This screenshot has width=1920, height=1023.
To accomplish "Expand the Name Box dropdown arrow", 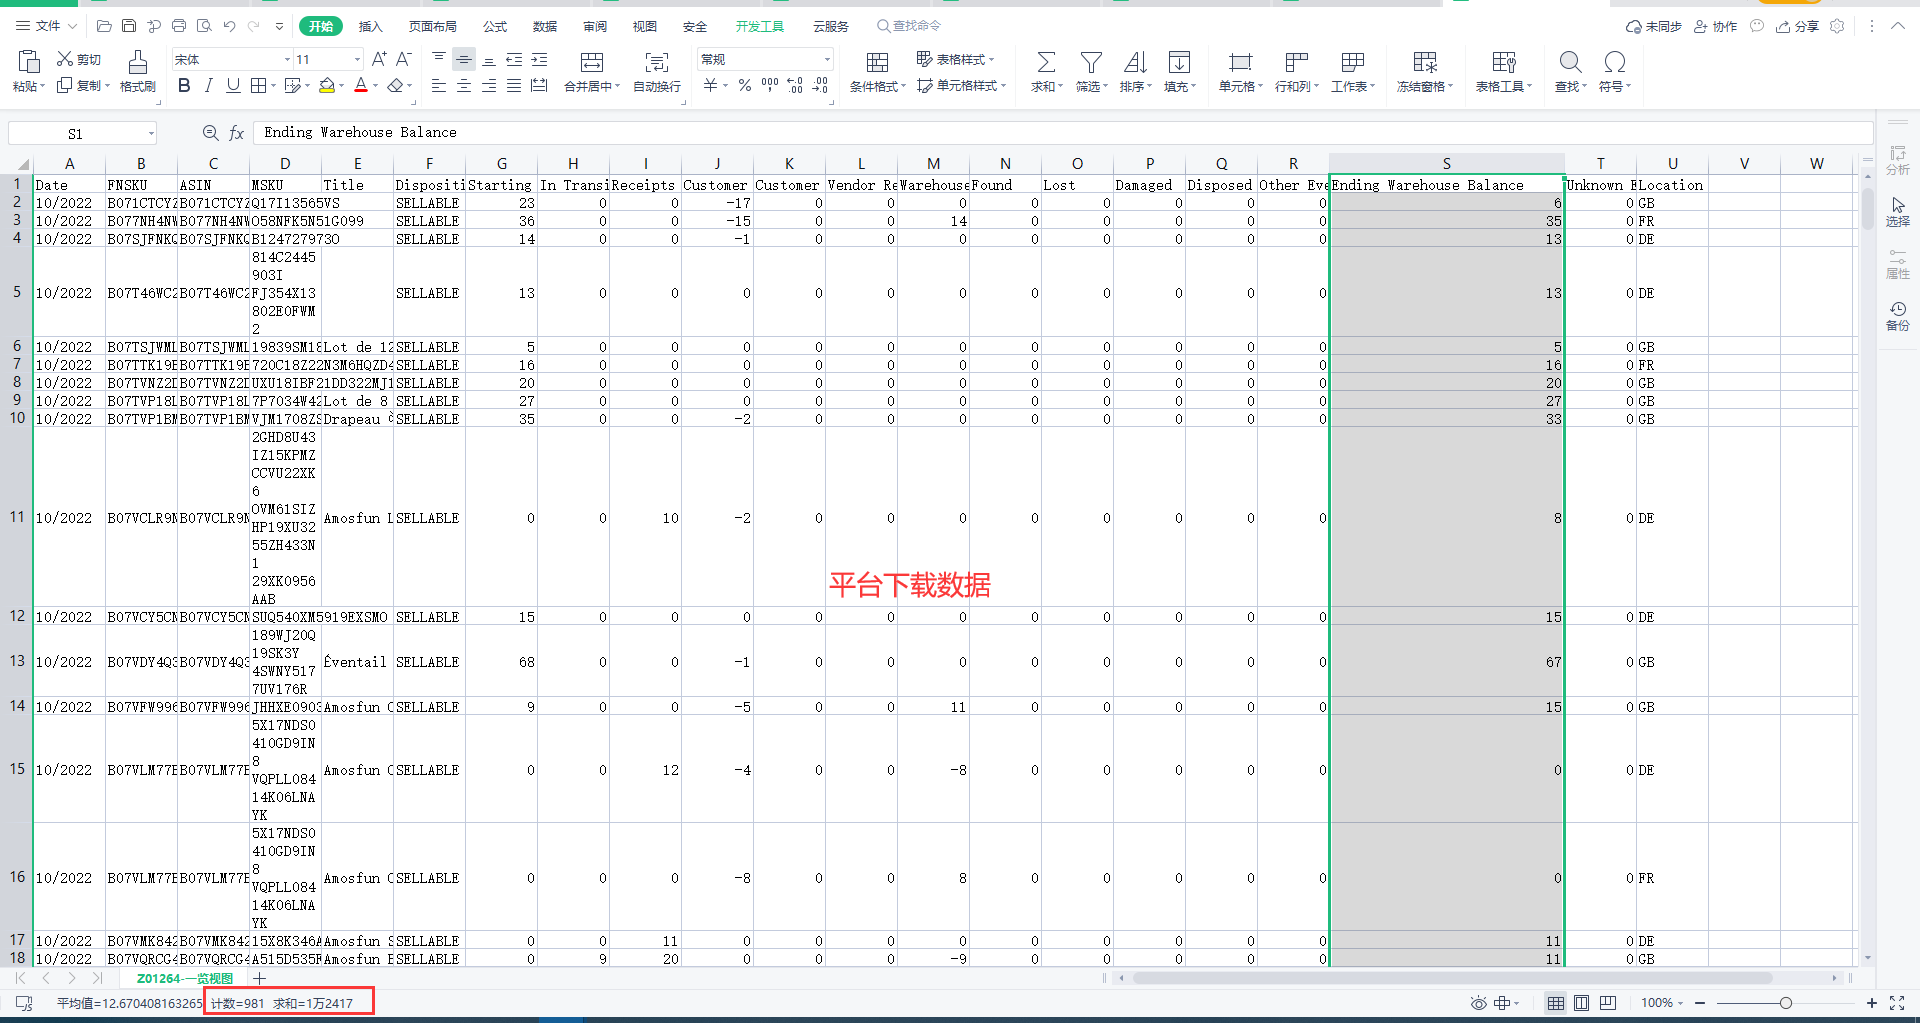I will click(x=151, y=133).
